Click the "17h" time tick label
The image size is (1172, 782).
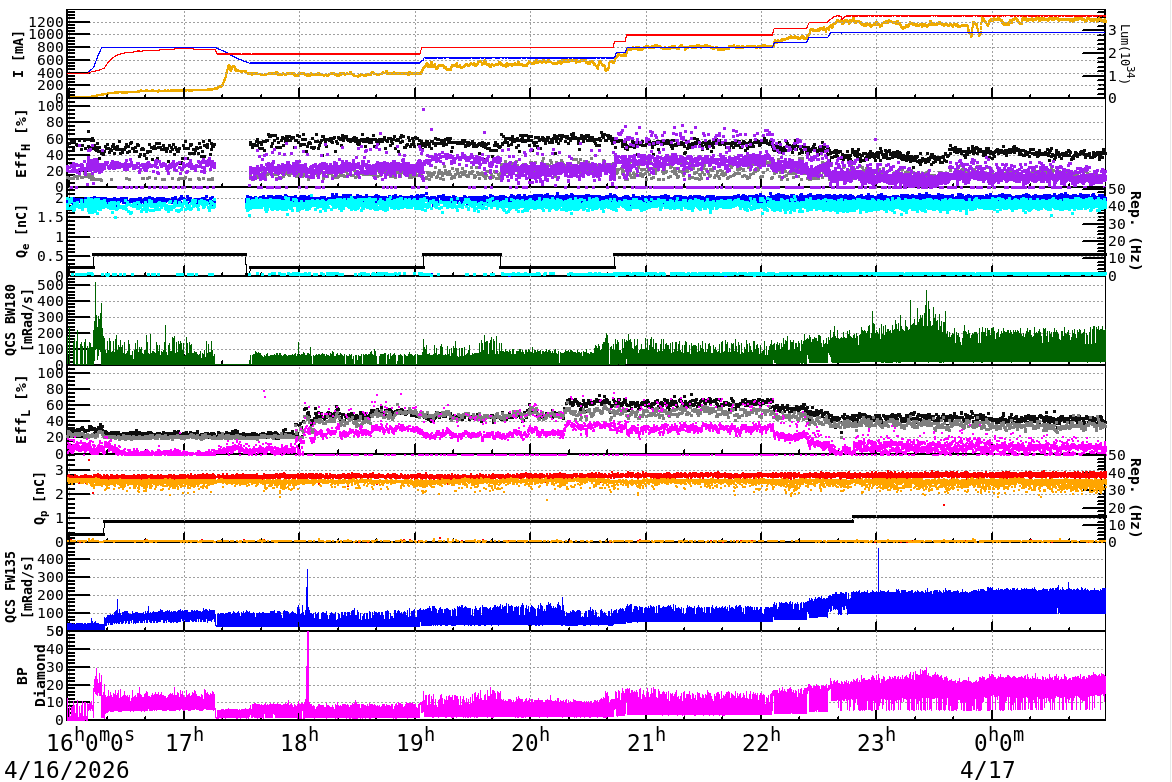click(x=184, y=742)
